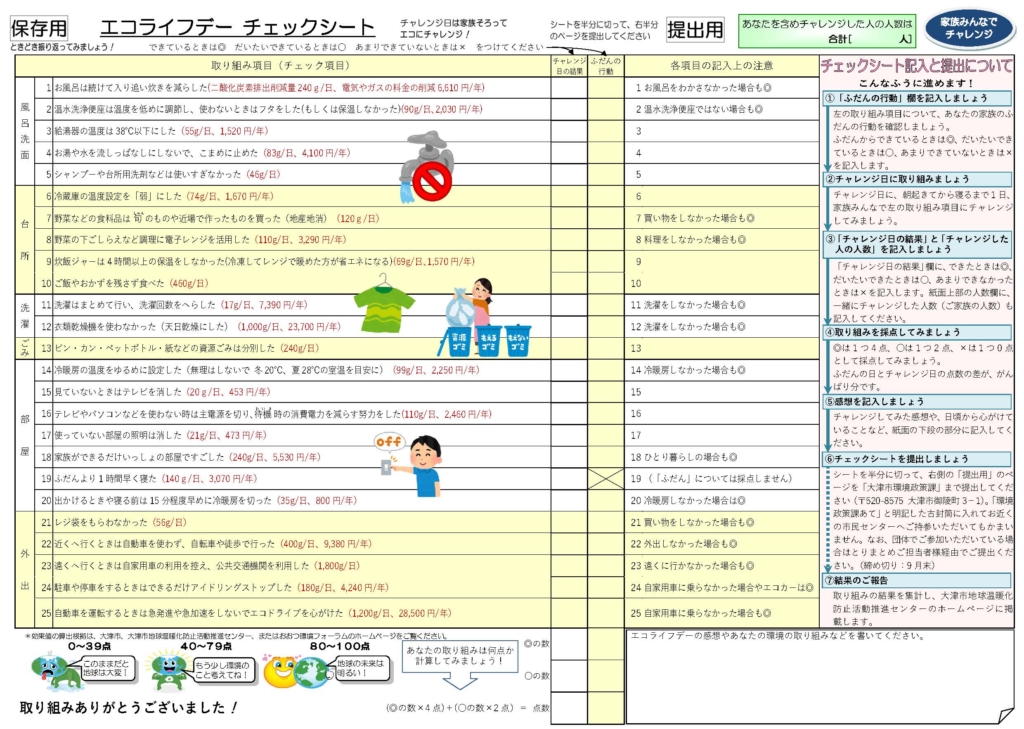Click the チャレンジ日の結果 cell for item 13
The width and height of the screenshot is (1024, 729).
tap(569, 348)
